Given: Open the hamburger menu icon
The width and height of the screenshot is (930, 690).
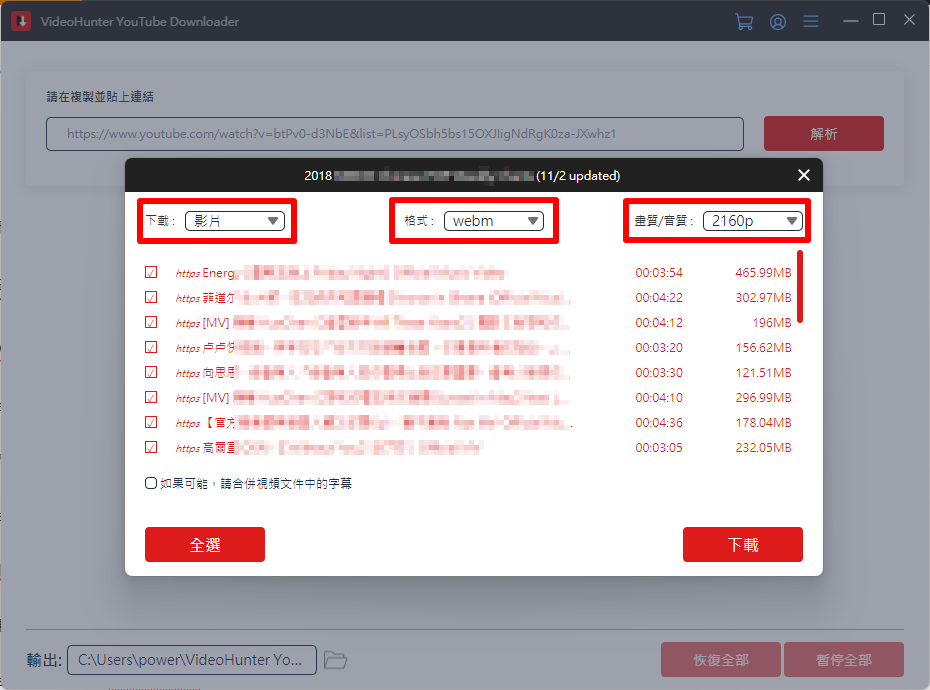Looking at the screenshot, I should (x=811, y=21).
